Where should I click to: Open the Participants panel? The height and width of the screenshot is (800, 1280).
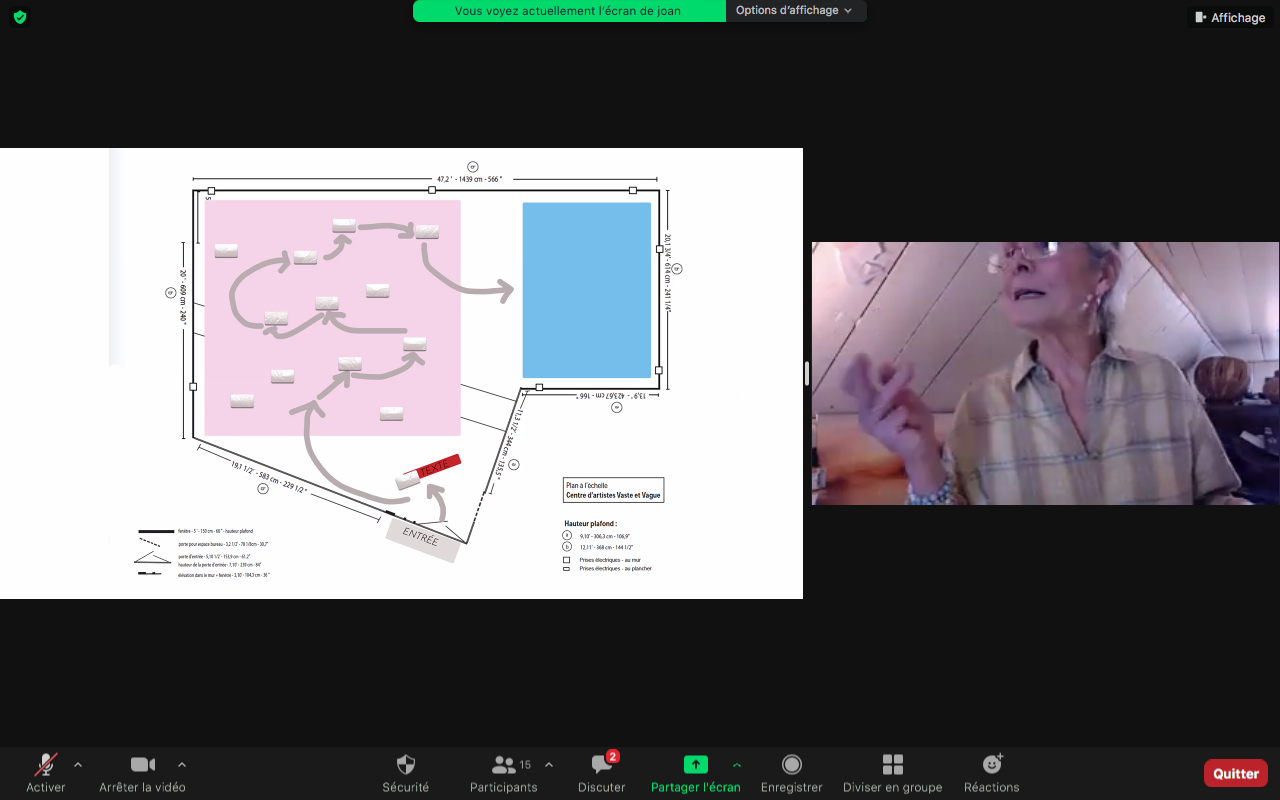[x=504, y=772]
